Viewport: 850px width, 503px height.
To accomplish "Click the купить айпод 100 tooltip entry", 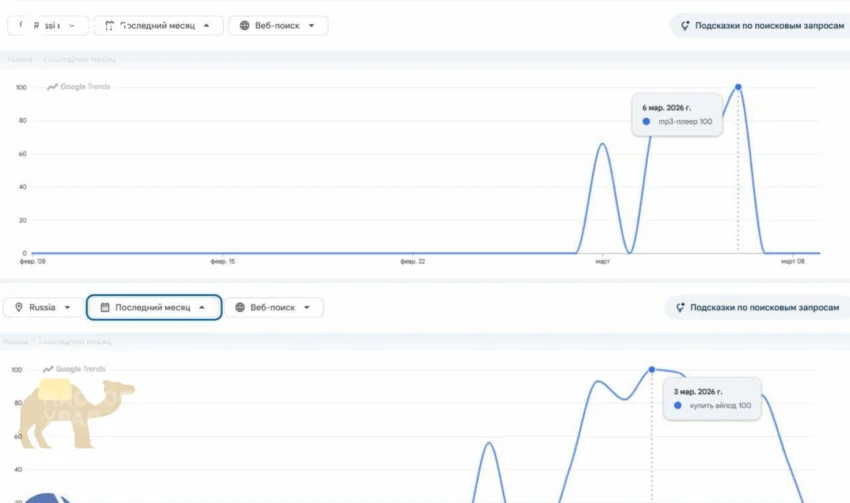I will click(713, 405).
